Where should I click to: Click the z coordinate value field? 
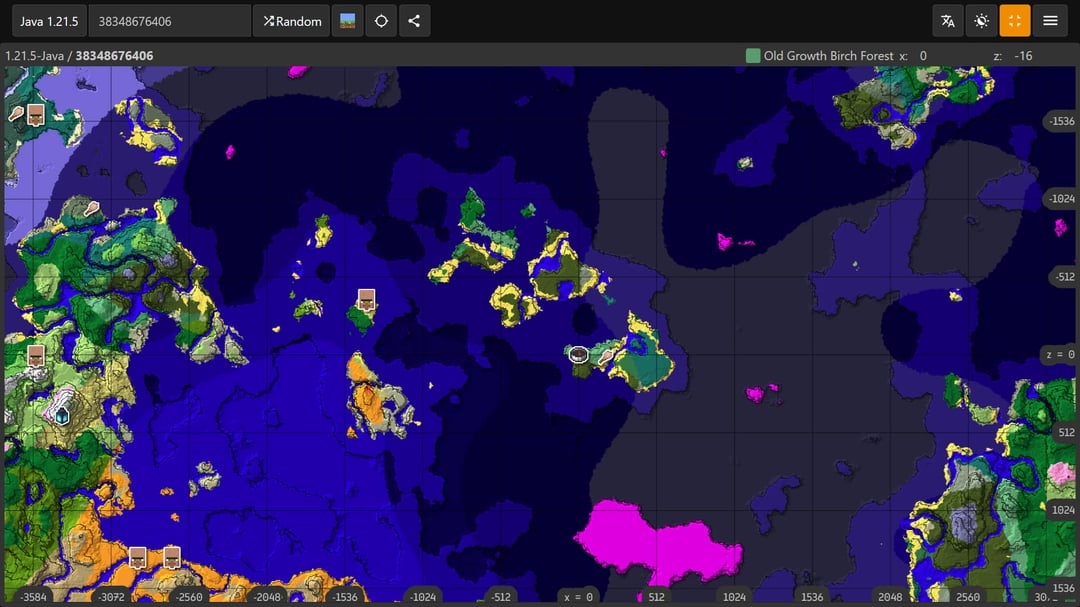1024,56
